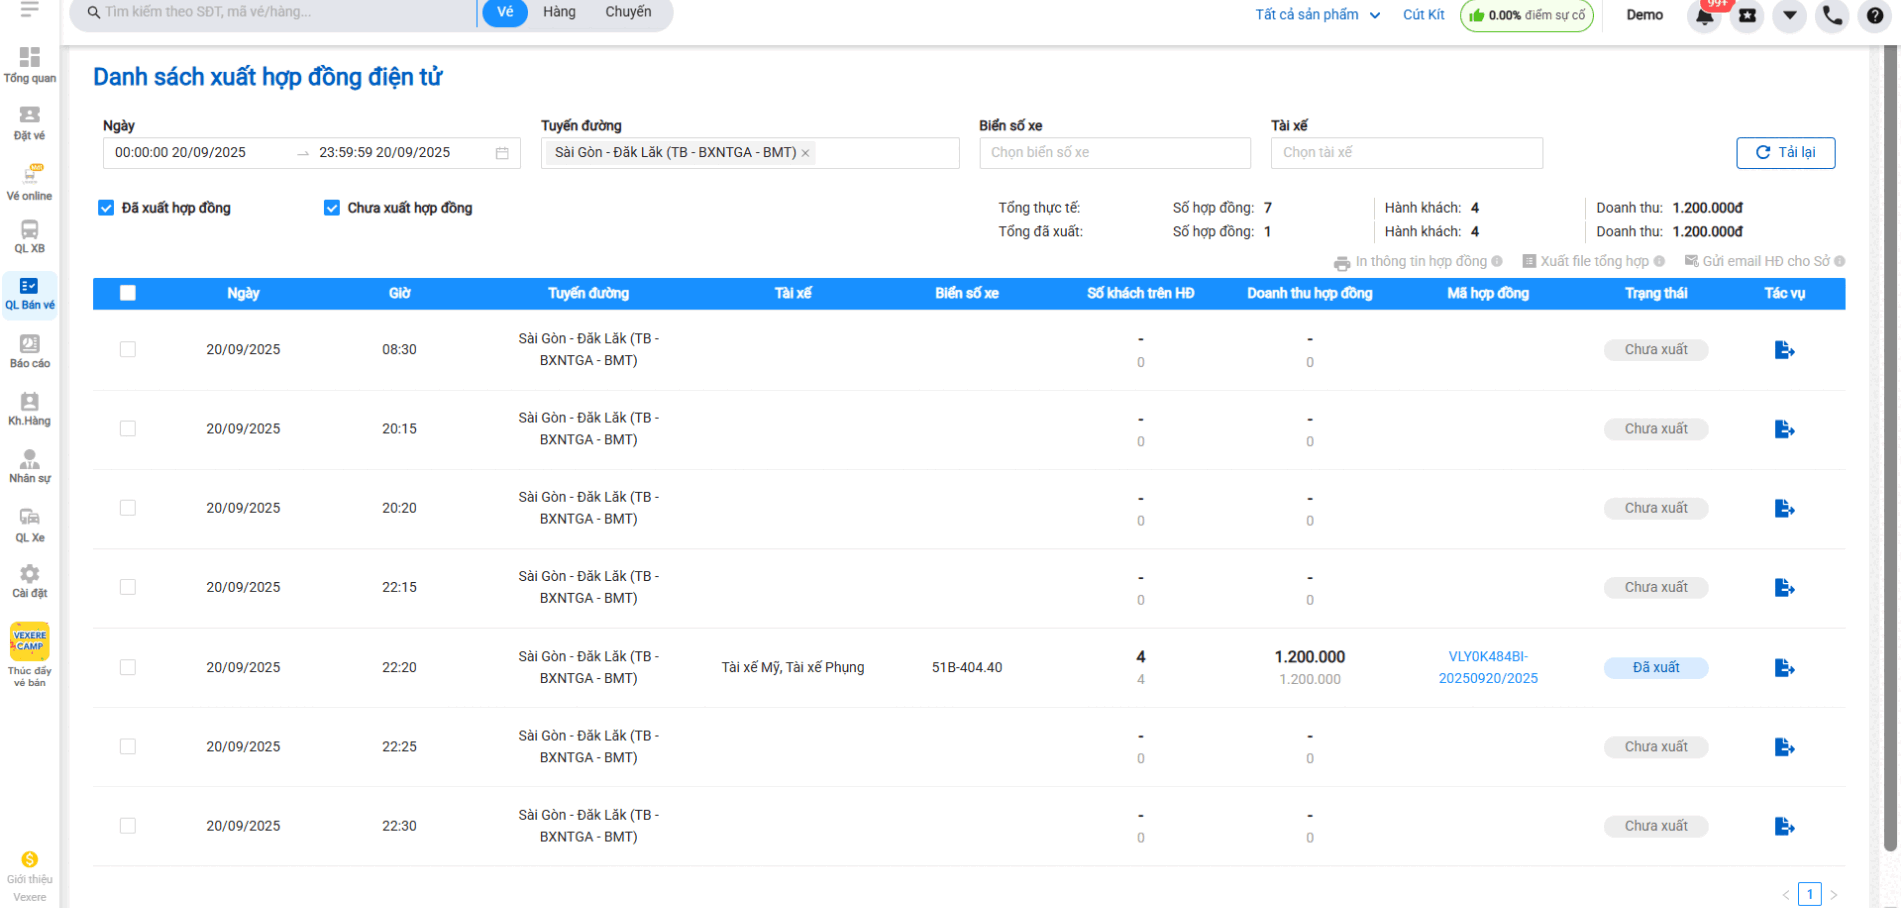Open the Chọn biển số xe dropdown
The image size is (1901, 908).
[x=1114, y=153]
